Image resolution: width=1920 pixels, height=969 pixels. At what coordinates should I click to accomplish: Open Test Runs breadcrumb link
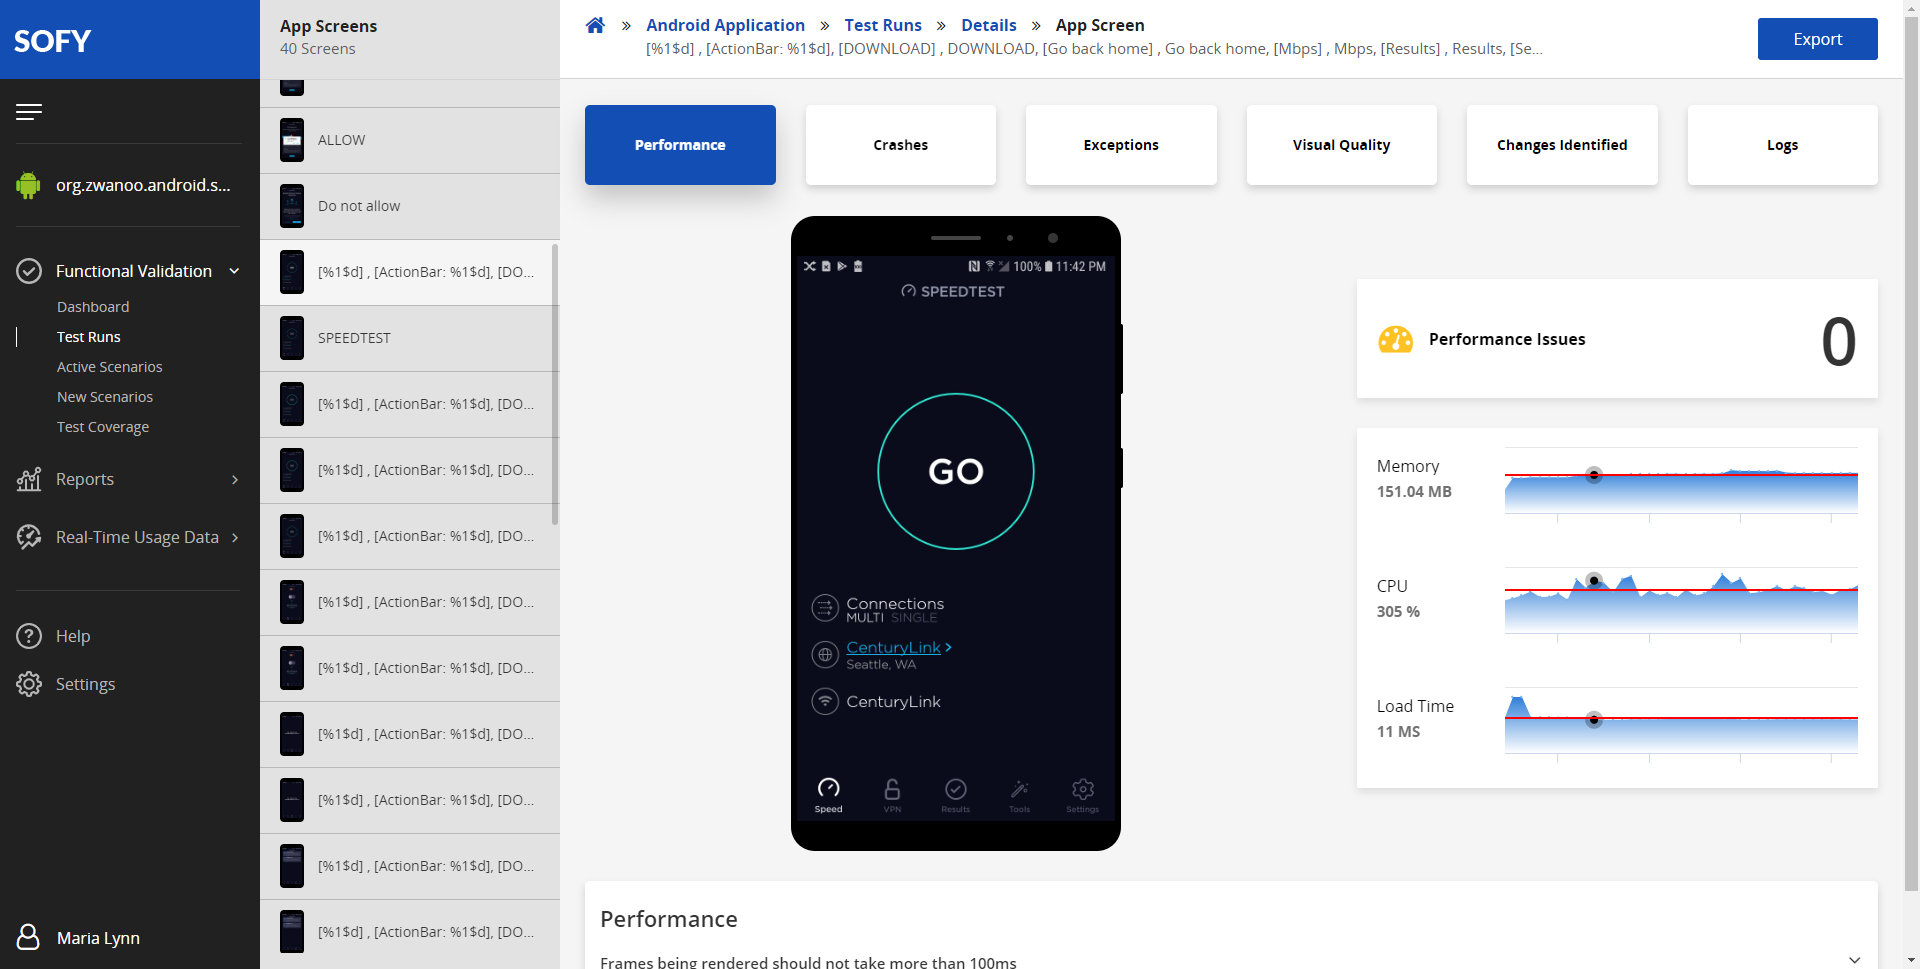883,25
